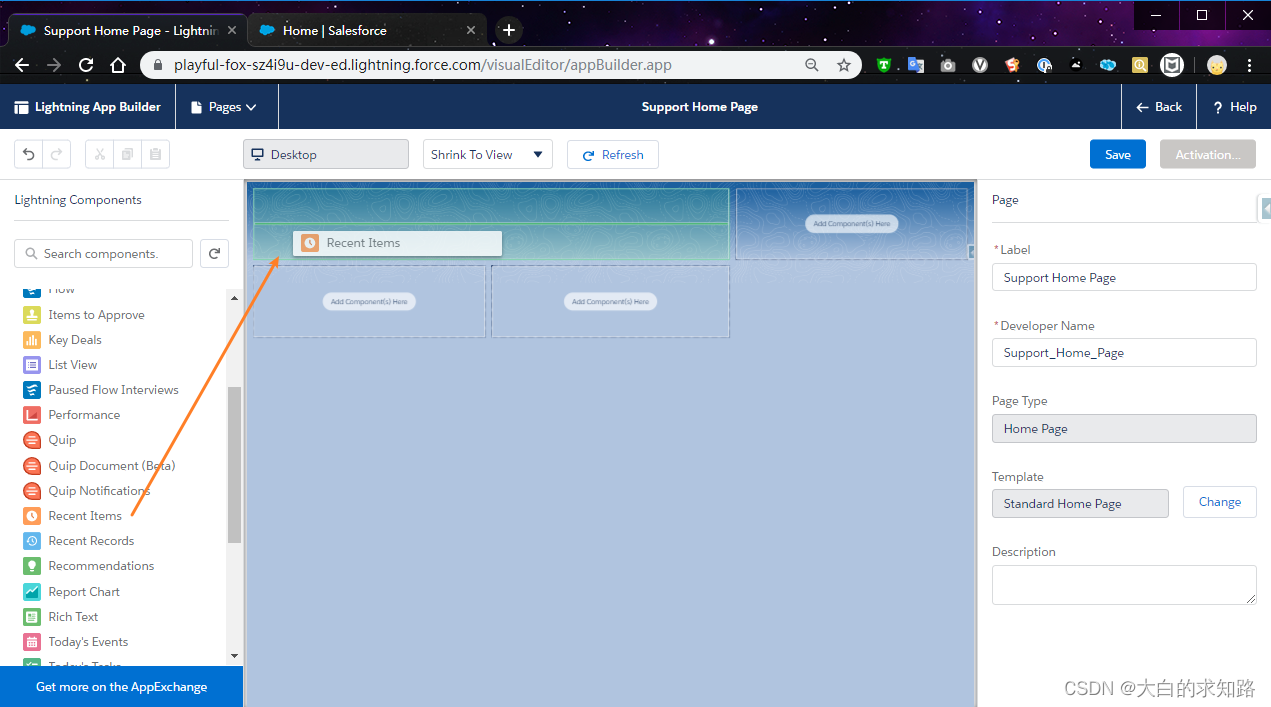Open Help in the header
1271x707 pixels.
[1234, 107]
